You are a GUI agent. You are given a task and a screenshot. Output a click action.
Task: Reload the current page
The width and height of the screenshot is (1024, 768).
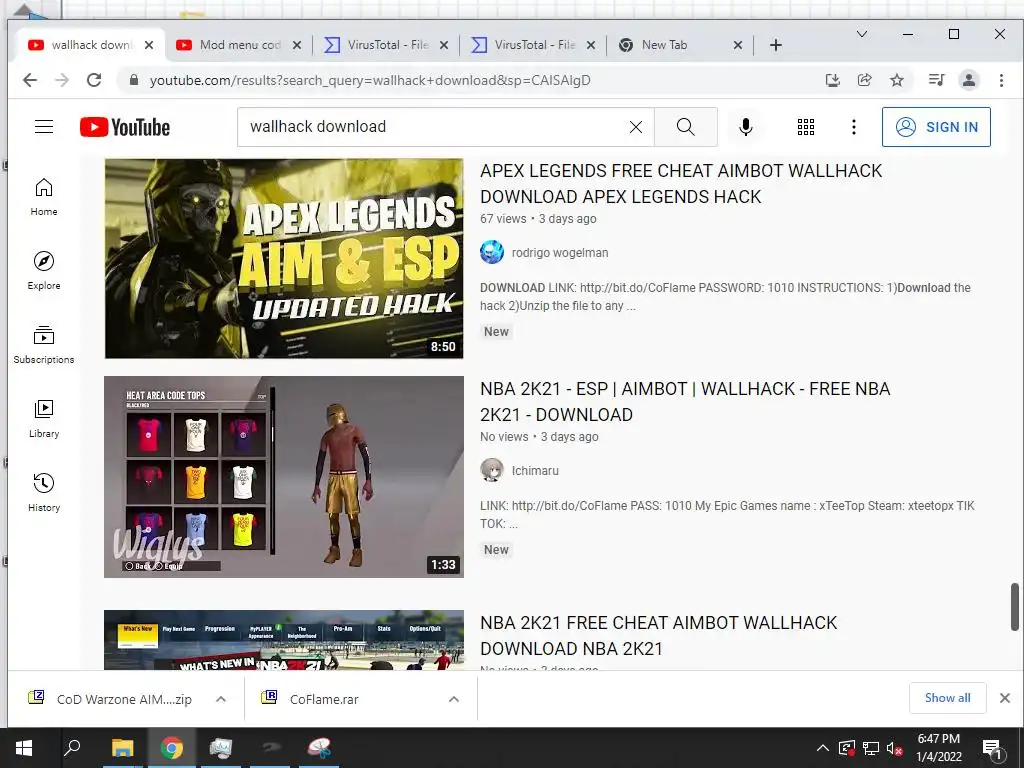point(94,80)
